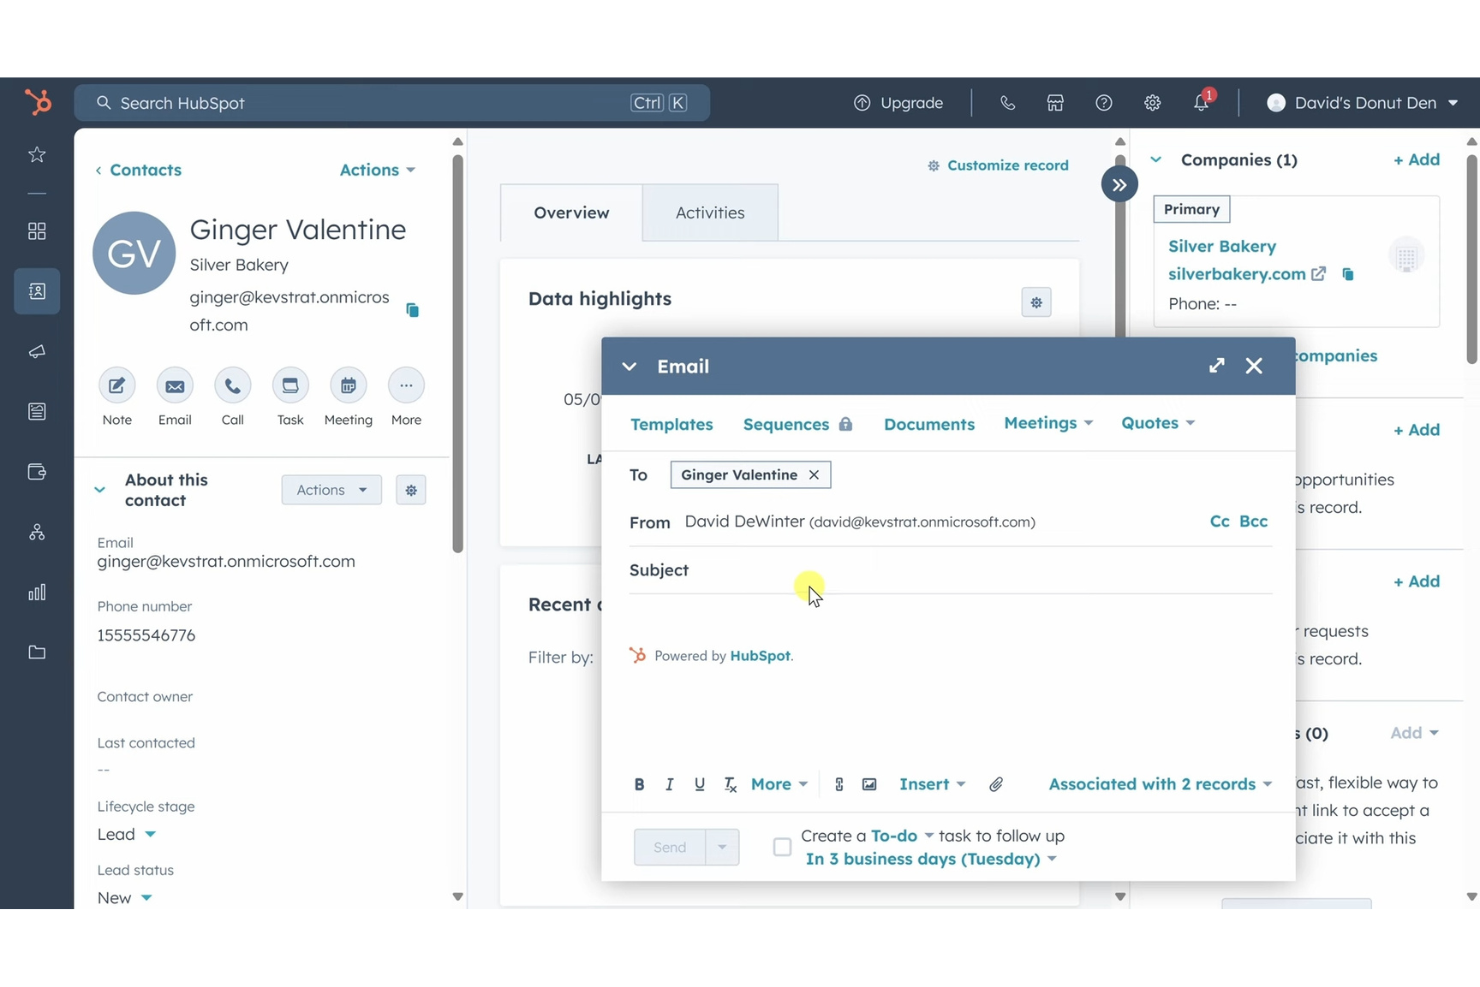Screen dimensions: 1480x987
Task: Open Templates in the email window
Action: click(671, 423)
